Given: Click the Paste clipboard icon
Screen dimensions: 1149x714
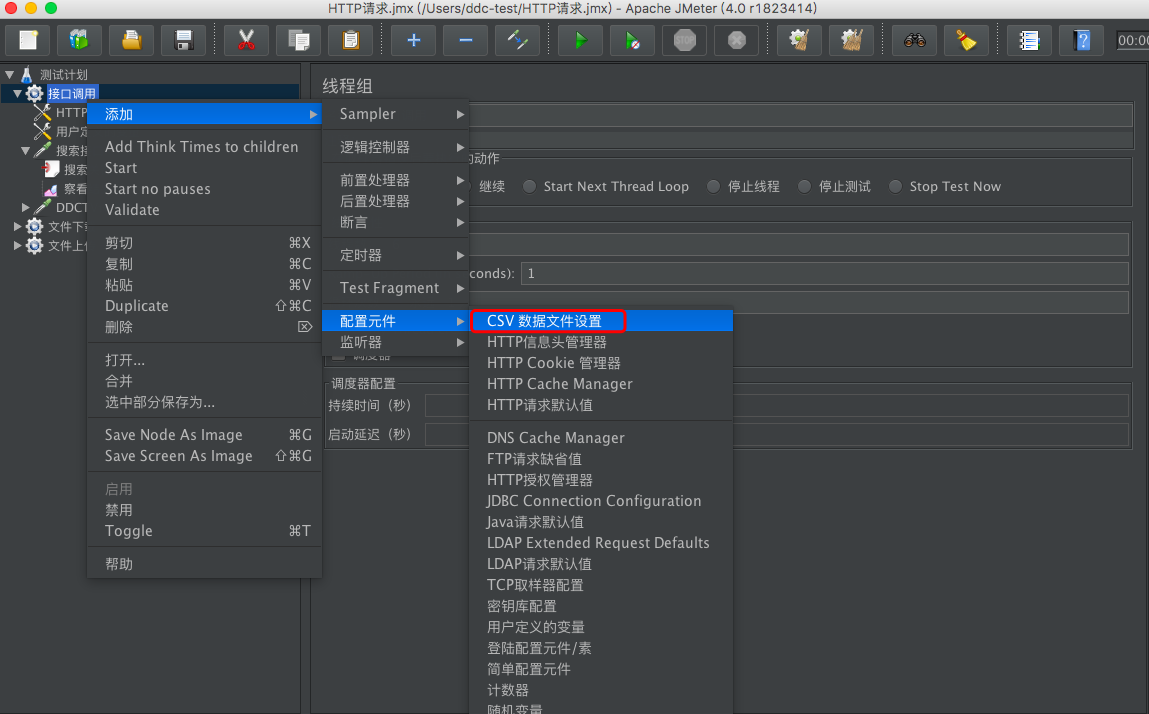Looking at the screenshot, I should pyautogui.click(x=350, y=40).
